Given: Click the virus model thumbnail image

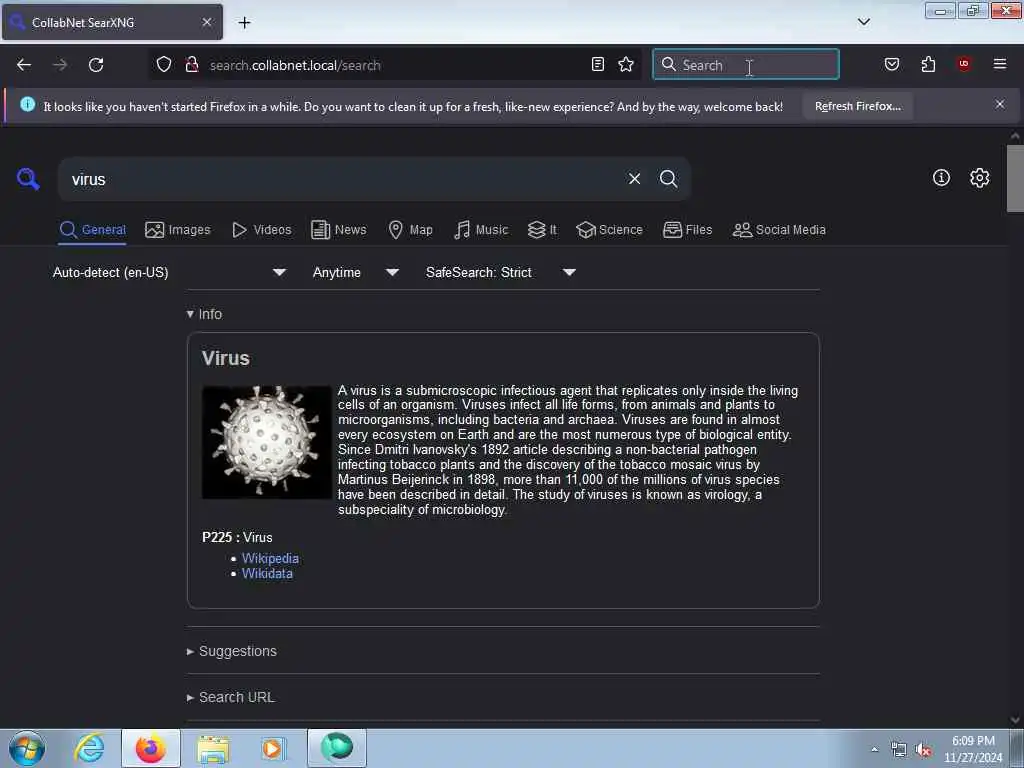Looking at the screenshot, I should point(266,442).
